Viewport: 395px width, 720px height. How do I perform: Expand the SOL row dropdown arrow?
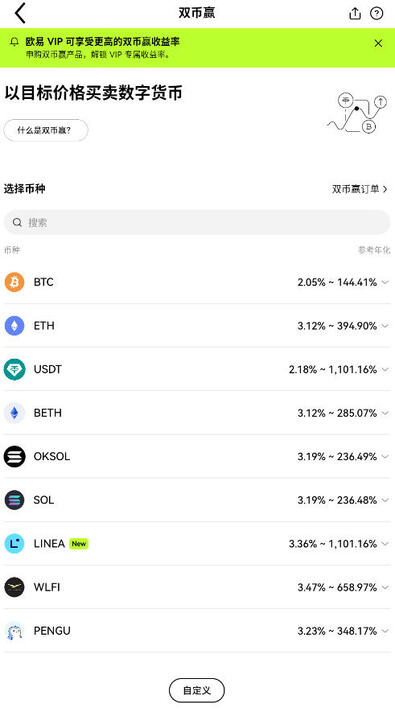385,501
